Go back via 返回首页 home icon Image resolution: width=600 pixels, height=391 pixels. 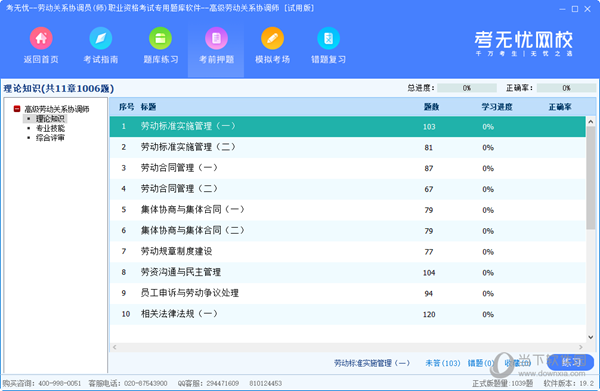[x=41, y=38]
